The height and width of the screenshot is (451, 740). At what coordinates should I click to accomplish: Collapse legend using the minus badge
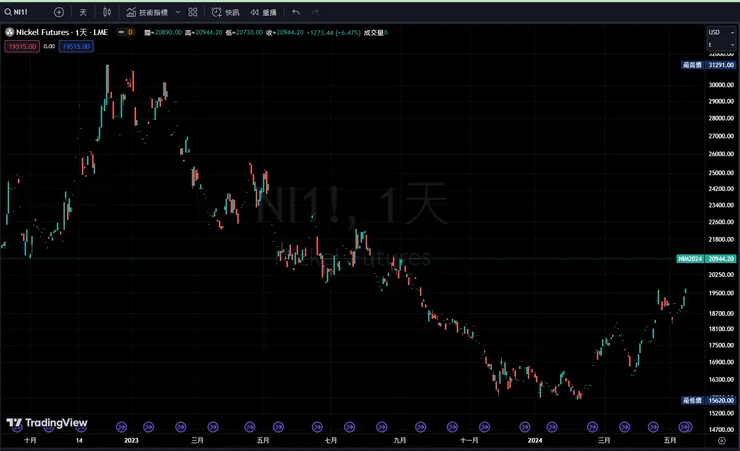coord(121,32)
